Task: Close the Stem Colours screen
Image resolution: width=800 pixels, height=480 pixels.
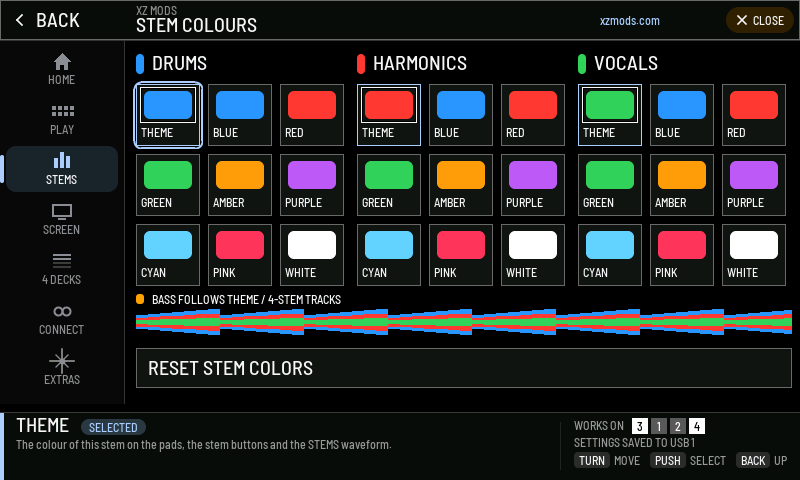Action: pyautogui.click(x=760, y=20)
